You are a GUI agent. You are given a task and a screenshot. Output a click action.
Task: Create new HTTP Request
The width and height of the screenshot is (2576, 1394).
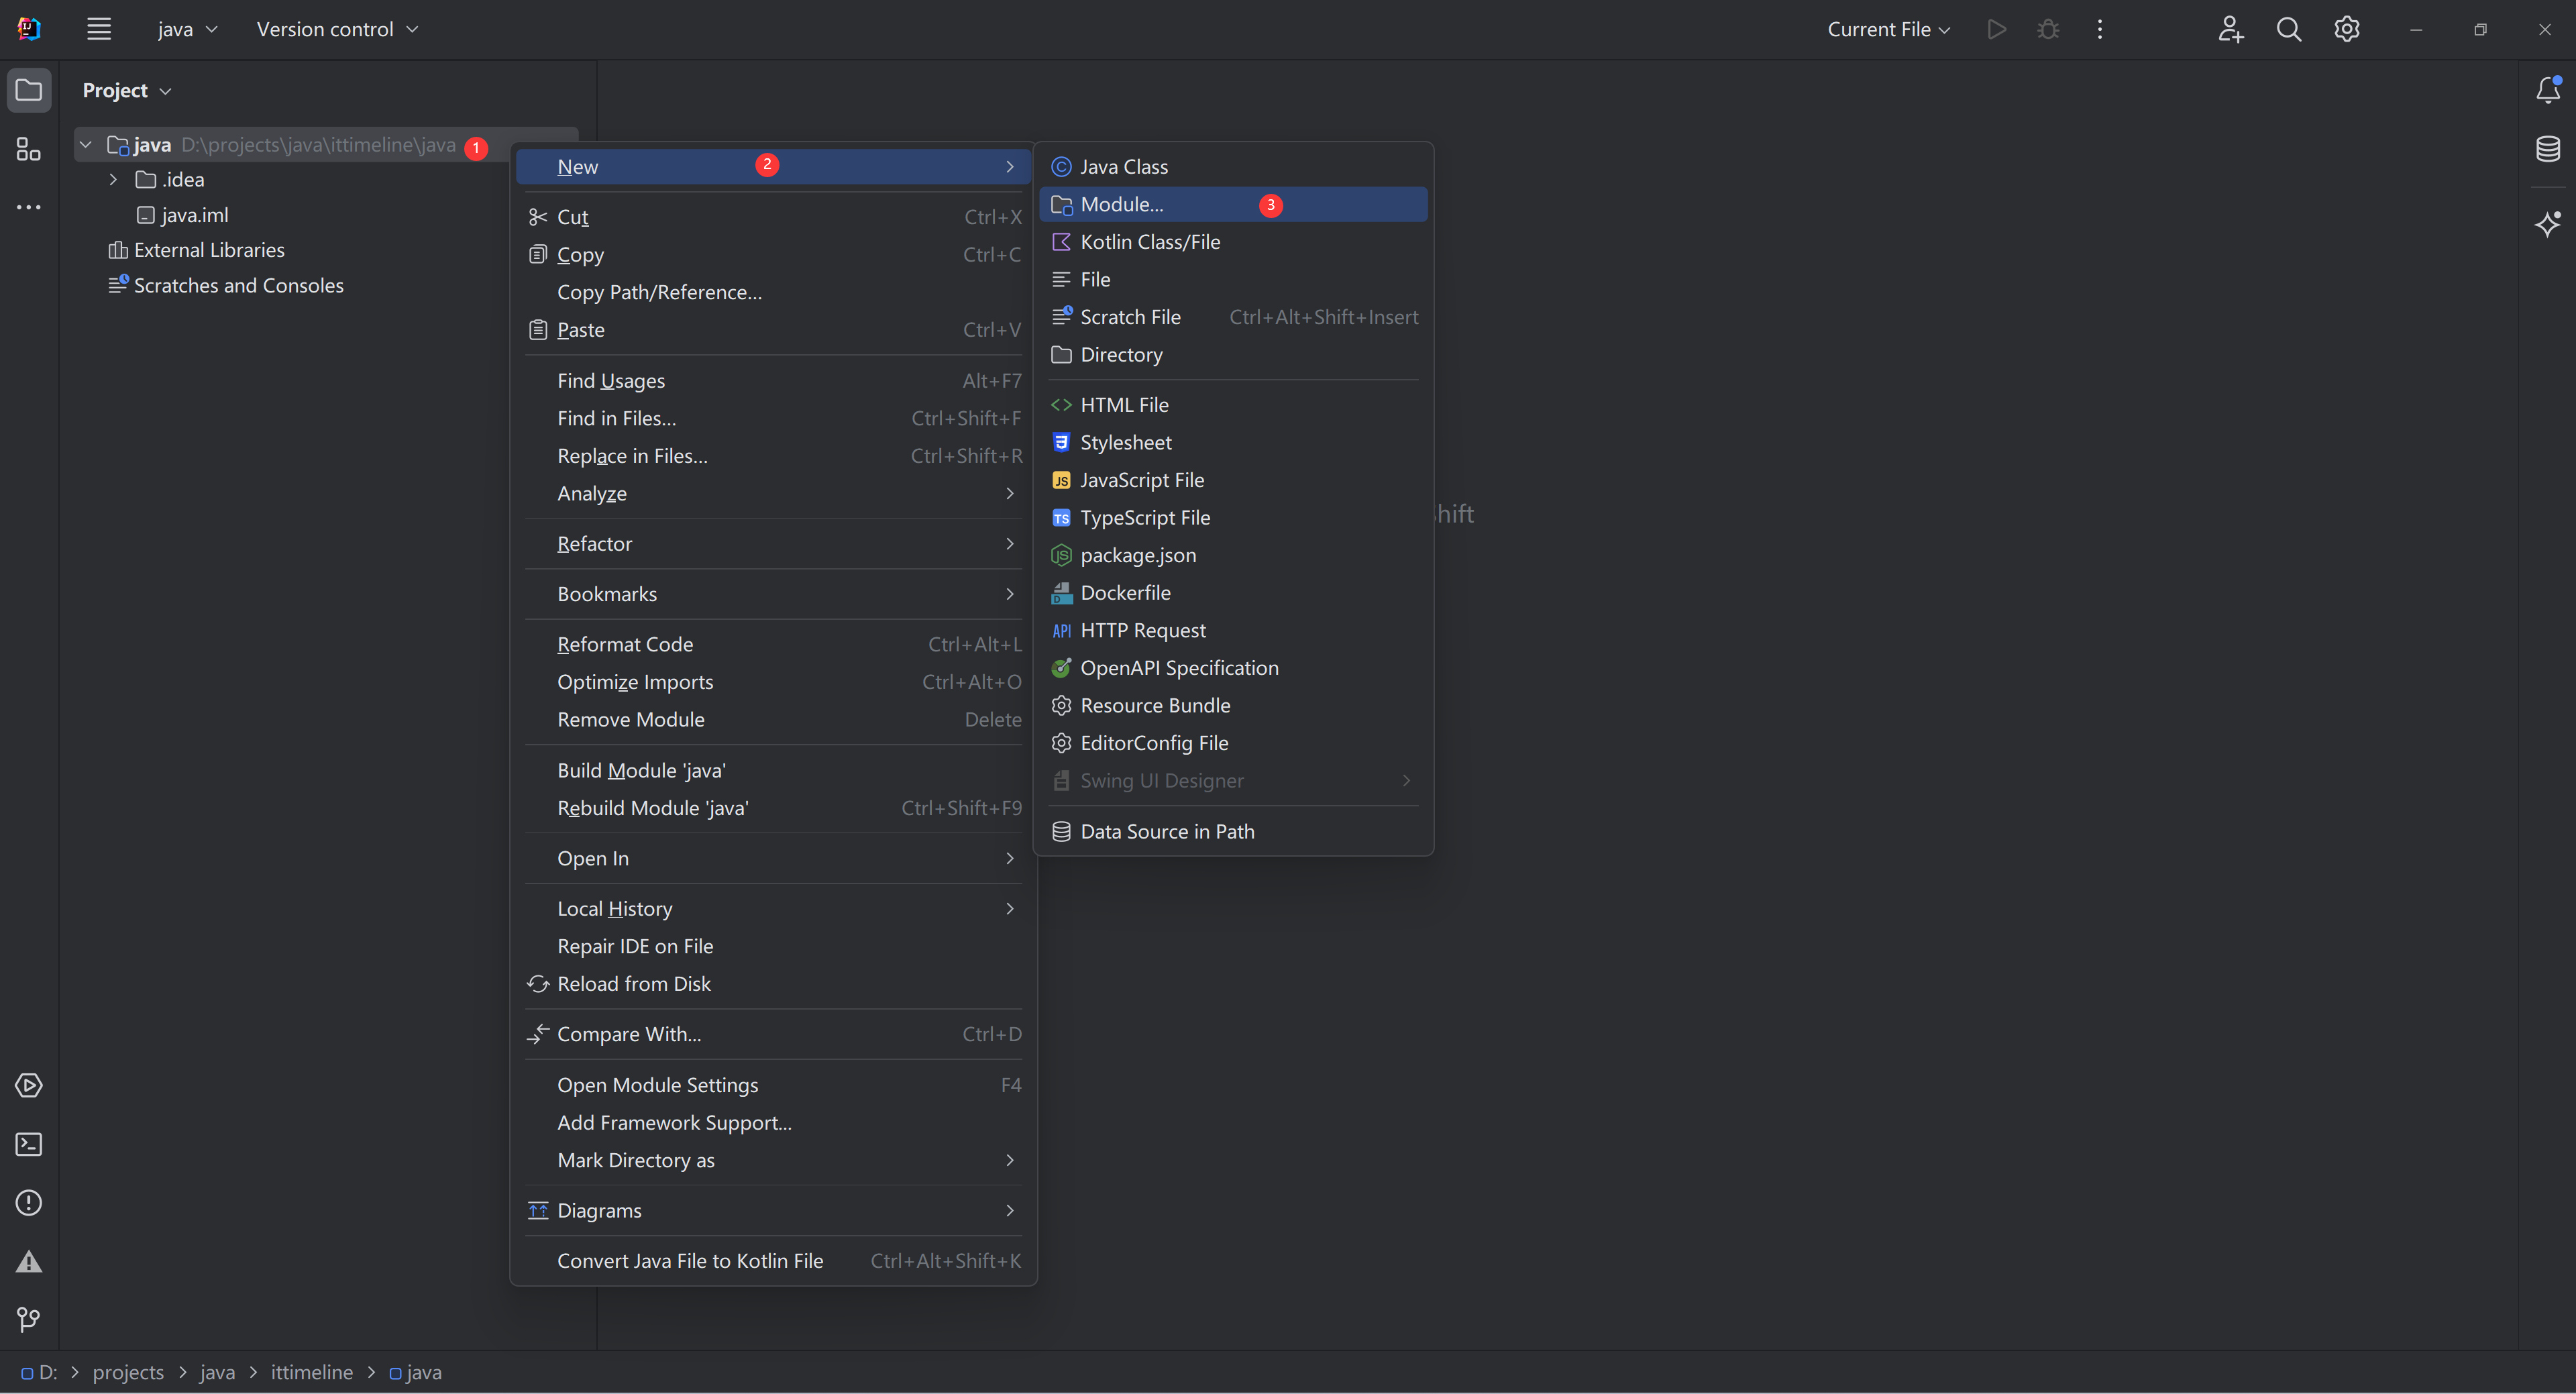(x=1233, y=630)
